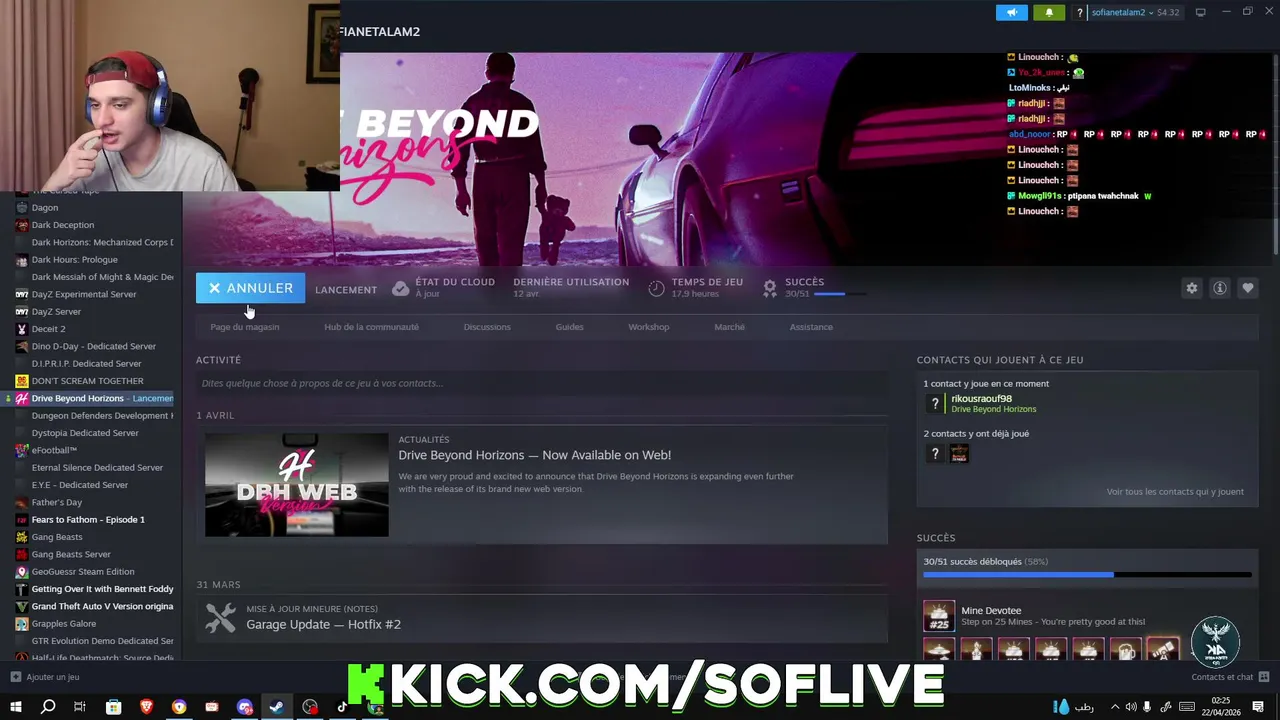Open the Discussions tab
Viewport: 1280px width, 720px height.
487,327
